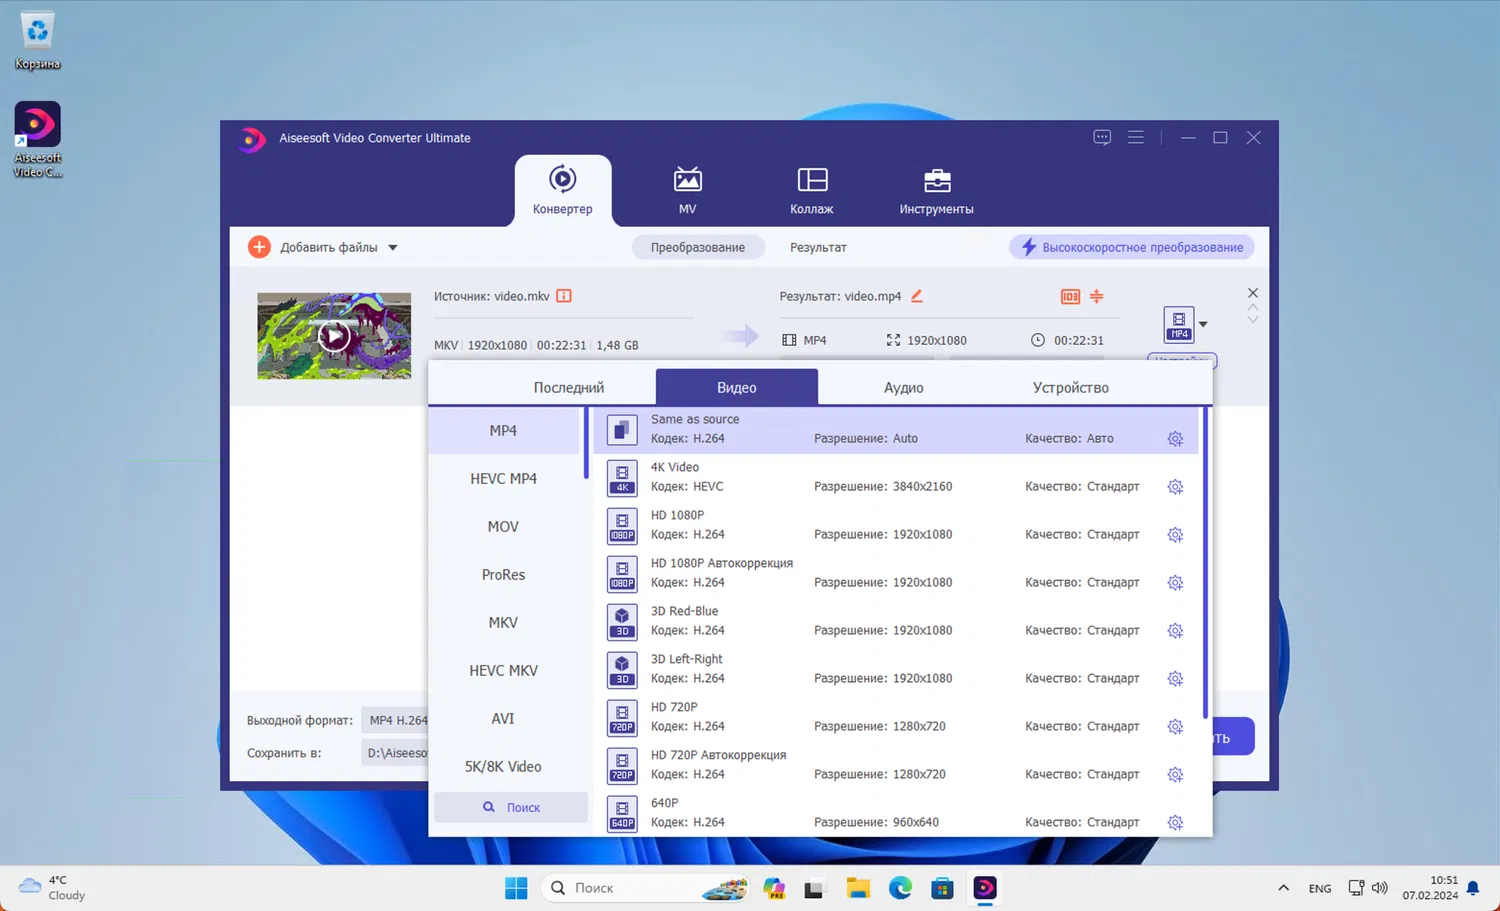
Task: Open settings gear for 3D Left-Right preset
Action: [1175, 679]
